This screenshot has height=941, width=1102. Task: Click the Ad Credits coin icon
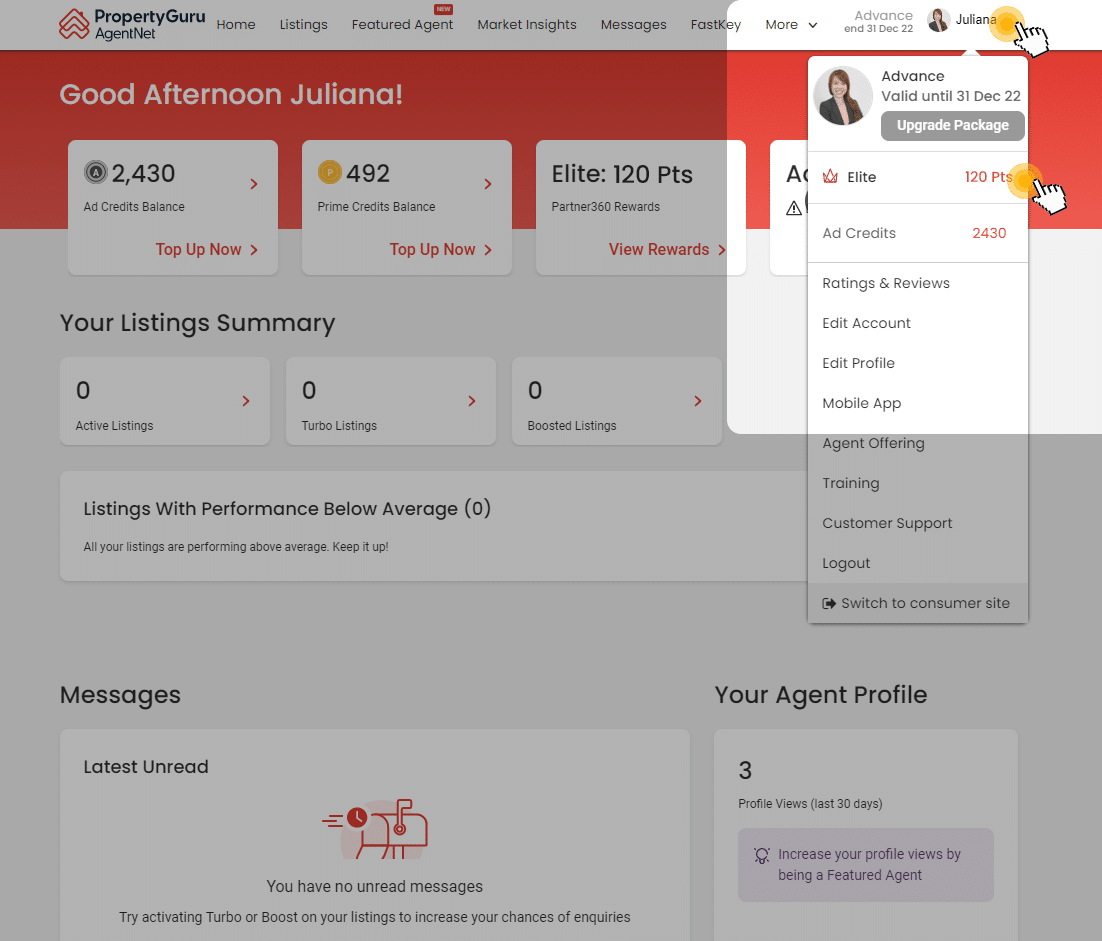pos(96,172)
